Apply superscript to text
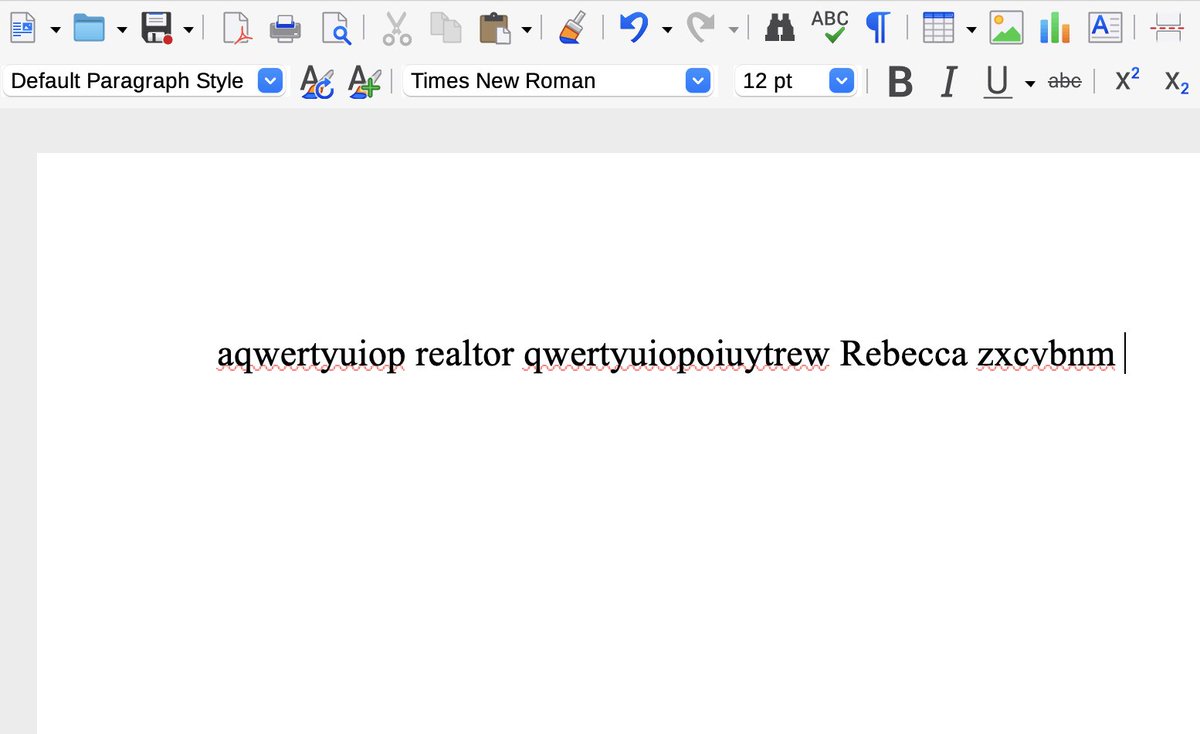 click(1125, 81)
